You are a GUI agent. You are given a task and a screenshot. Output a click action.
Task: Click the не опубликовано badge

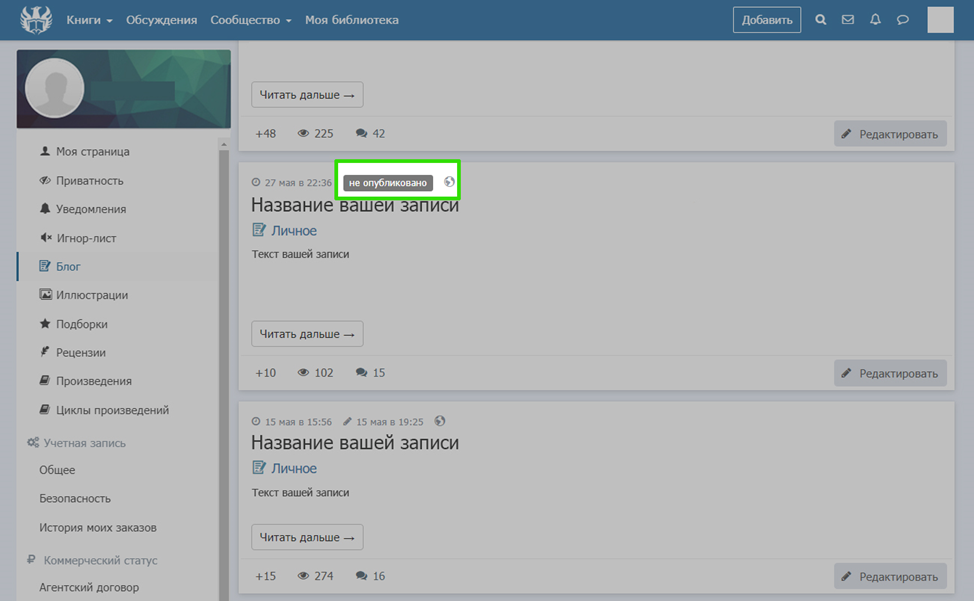tap(388, 183)
